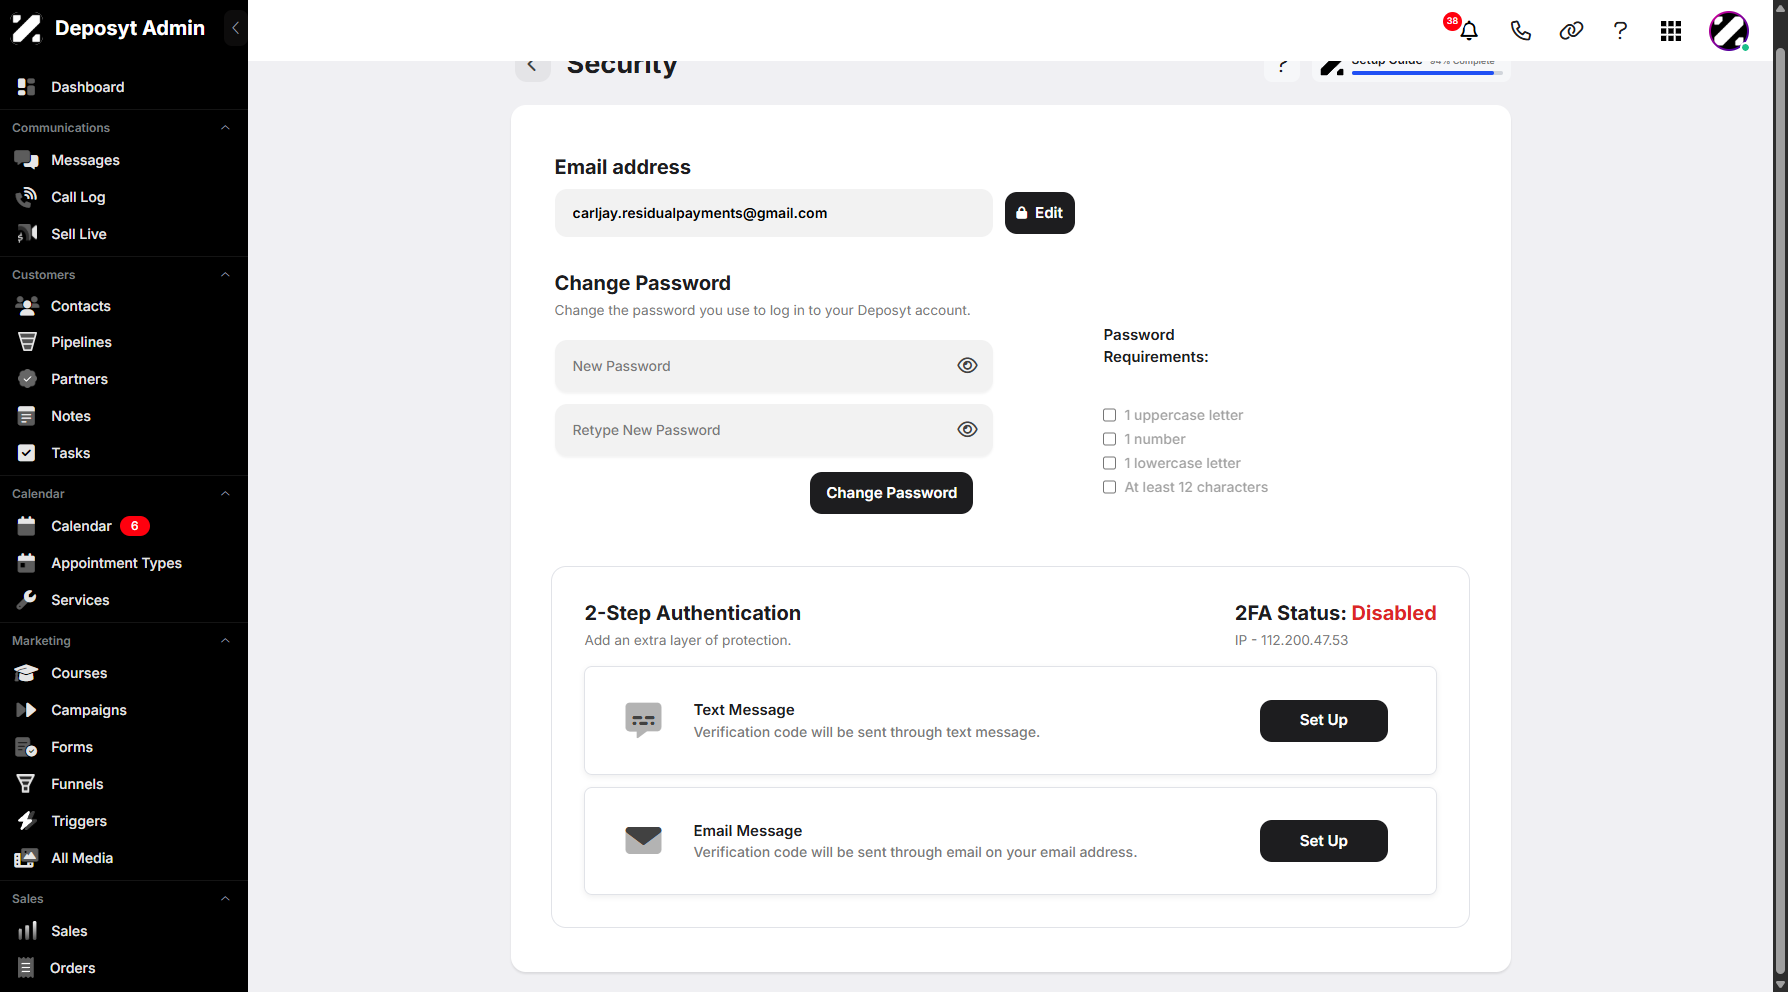Go back using the arrow beside Security
The width and height of the screenshot is (1788, 992).
[532, 67]
